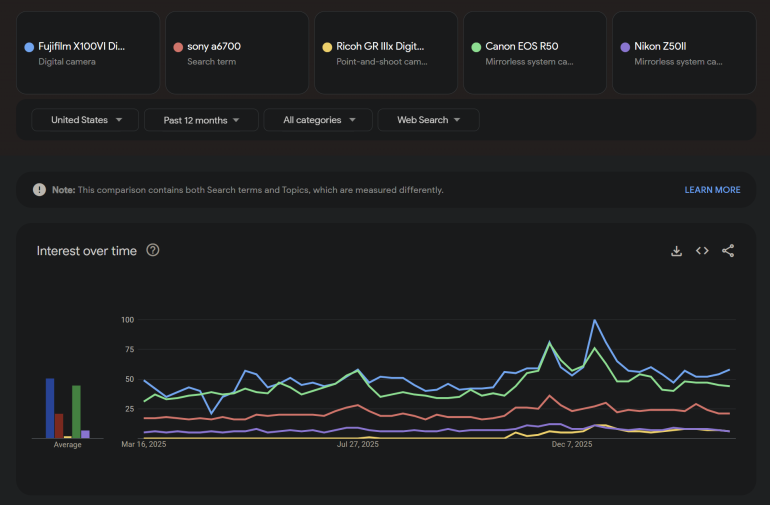770x505 pixels.
Task: Edit the Nikon Z50II comparison card
Action: click(684, 53)
